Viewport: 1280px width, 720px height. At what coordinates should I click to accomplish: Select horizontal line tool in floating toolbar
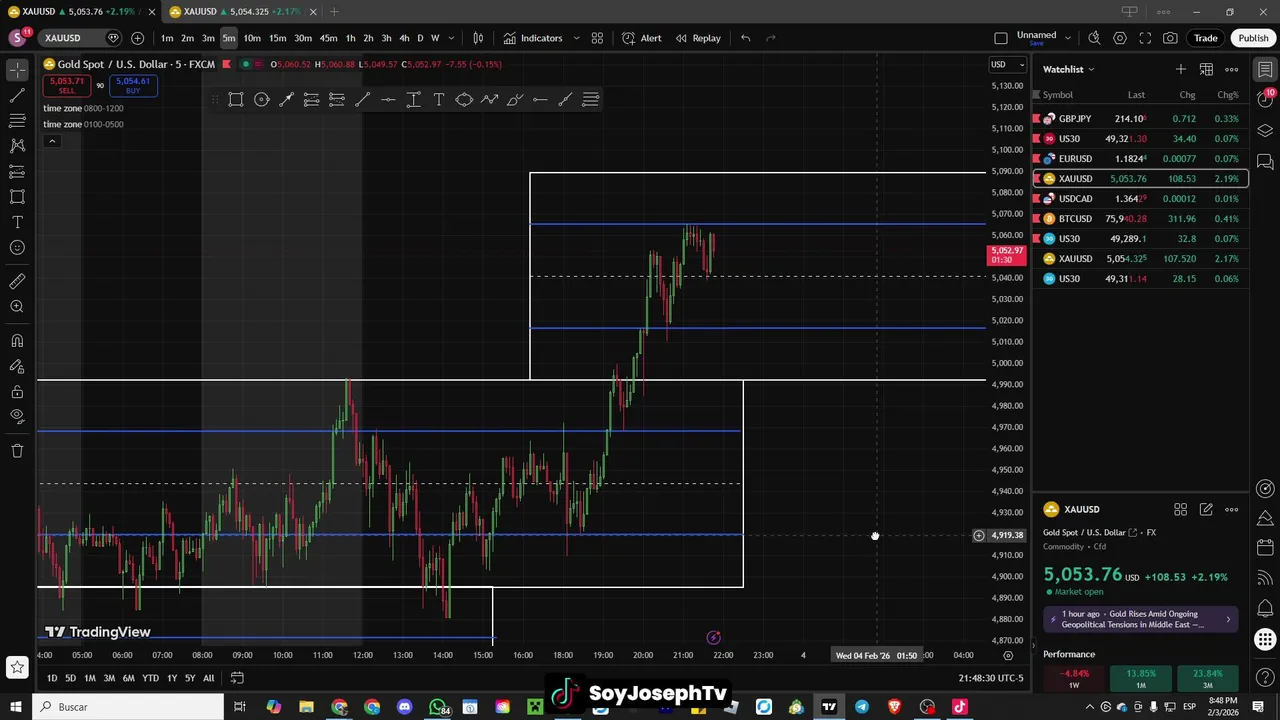pos(388,99)
